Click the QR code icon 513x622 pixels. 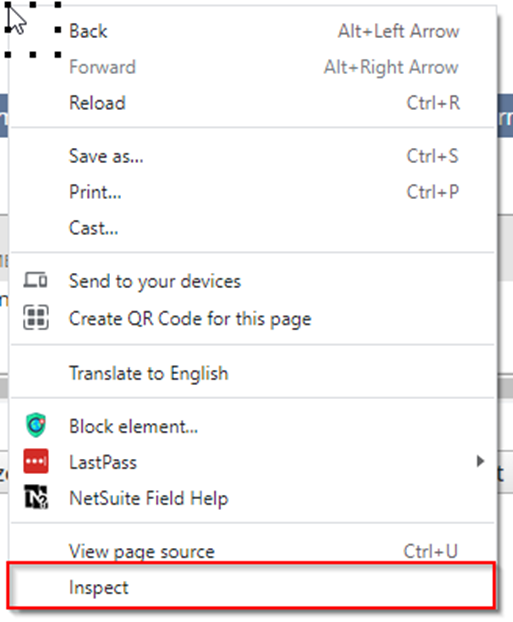[x=36, y=317]
